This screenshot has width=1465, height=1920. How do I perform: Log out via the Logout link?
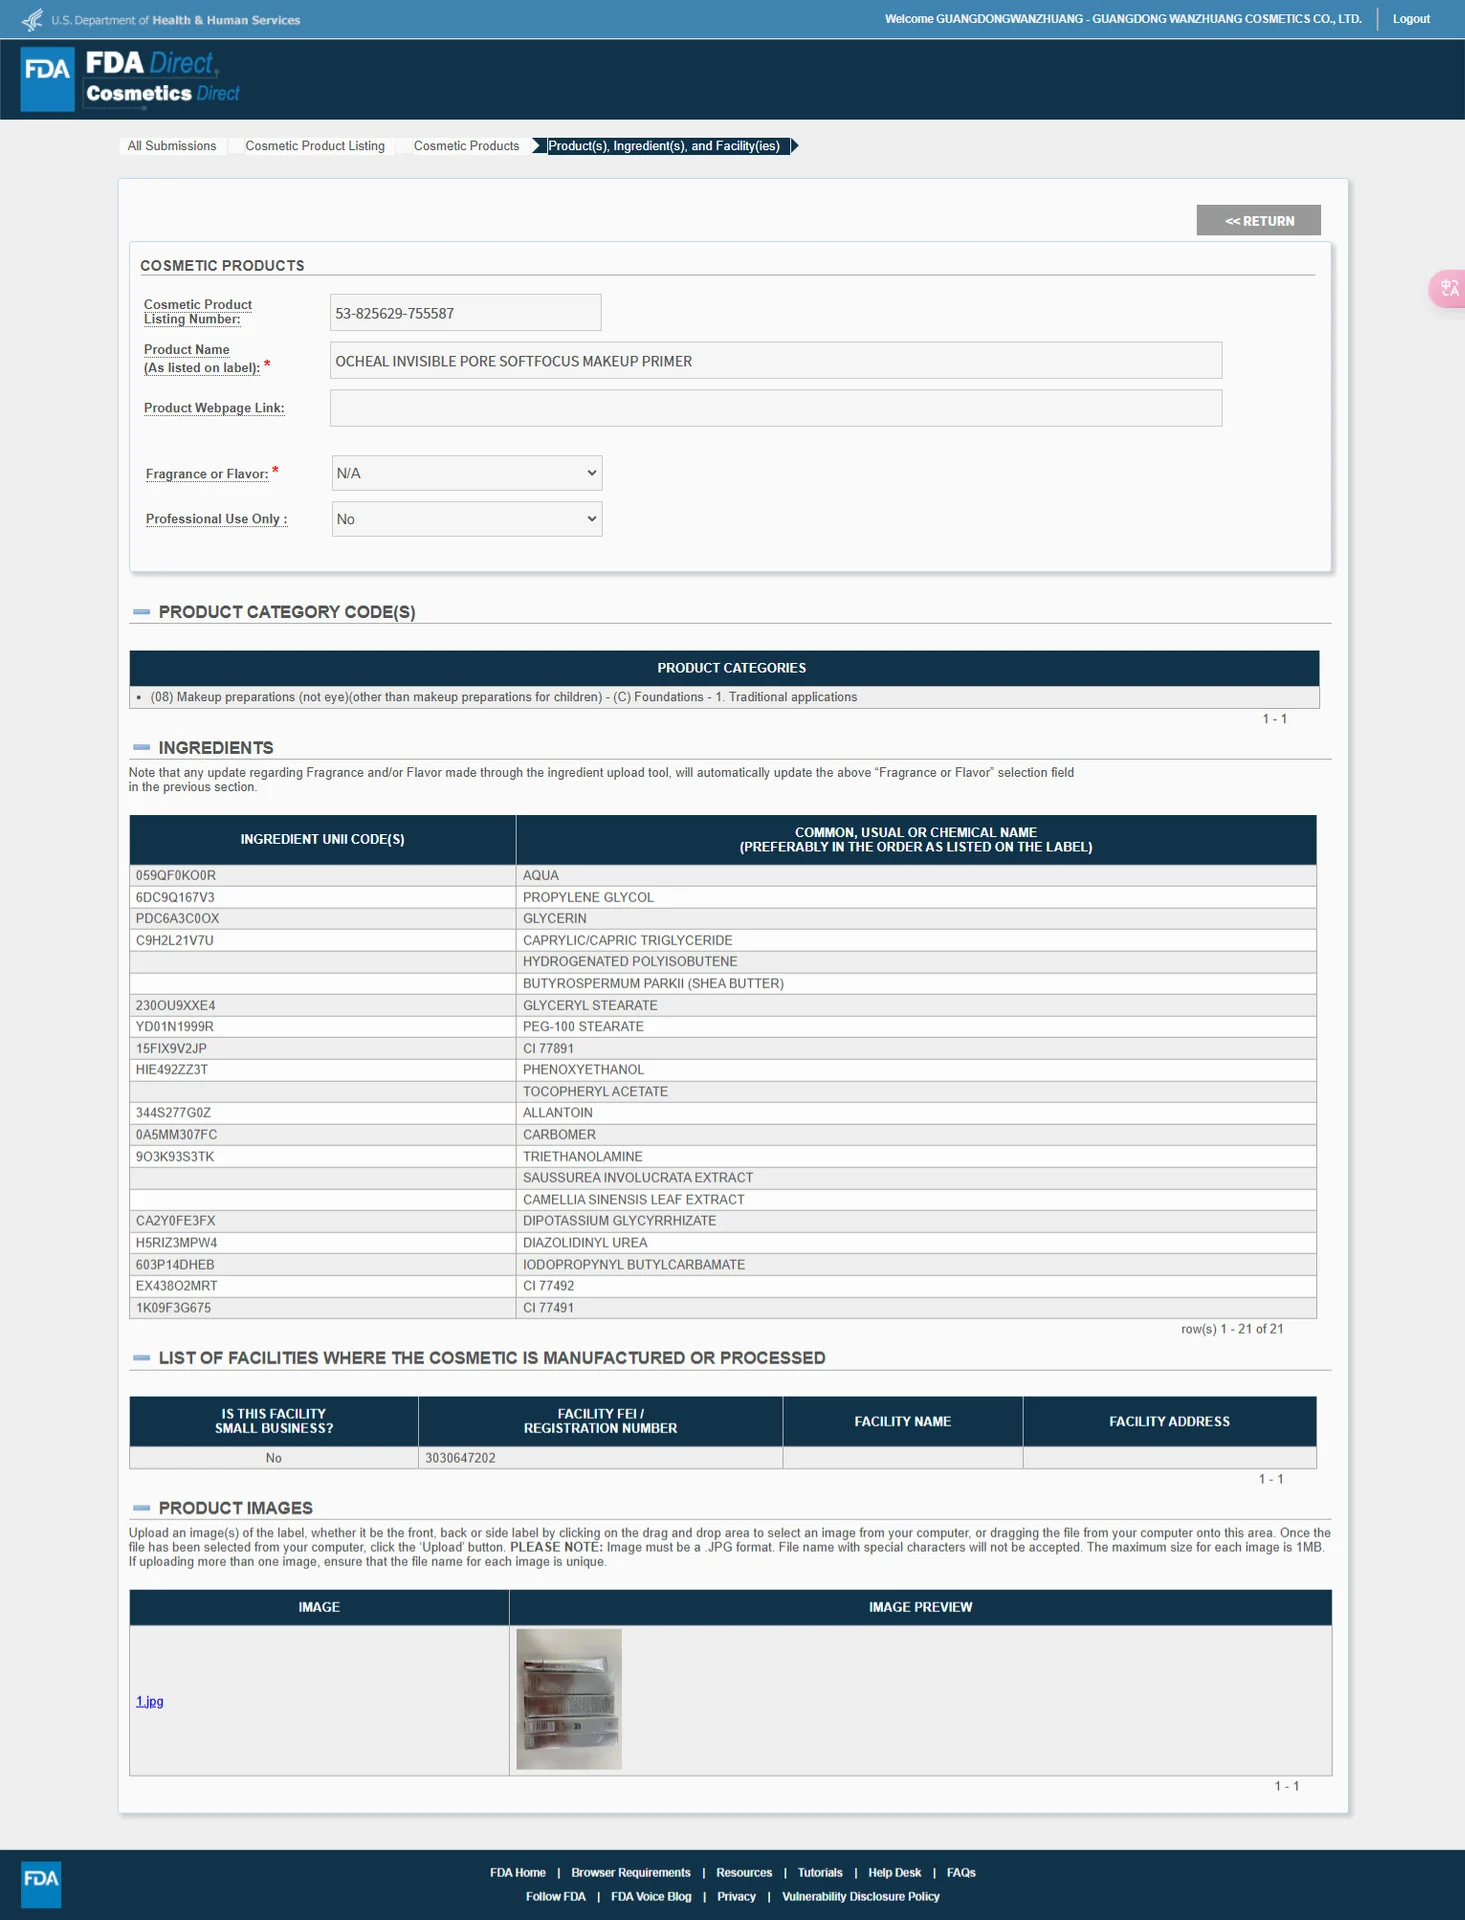coord(1411,19)
